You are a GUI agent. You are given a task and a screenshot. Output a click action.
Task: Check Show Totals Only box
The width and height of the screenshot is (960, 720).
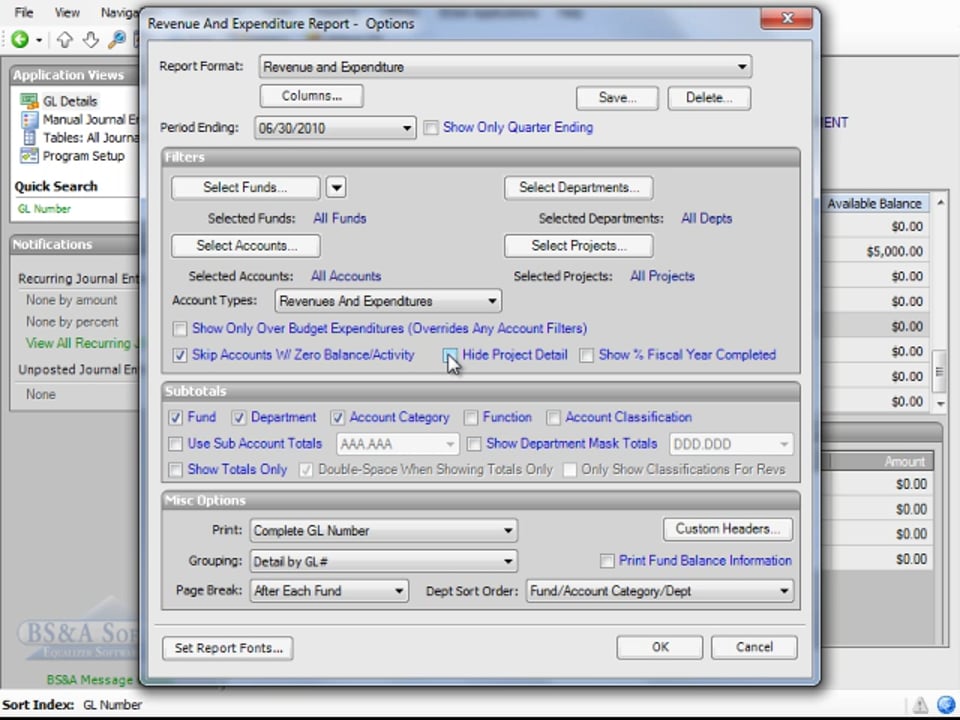tap(175, 470)
